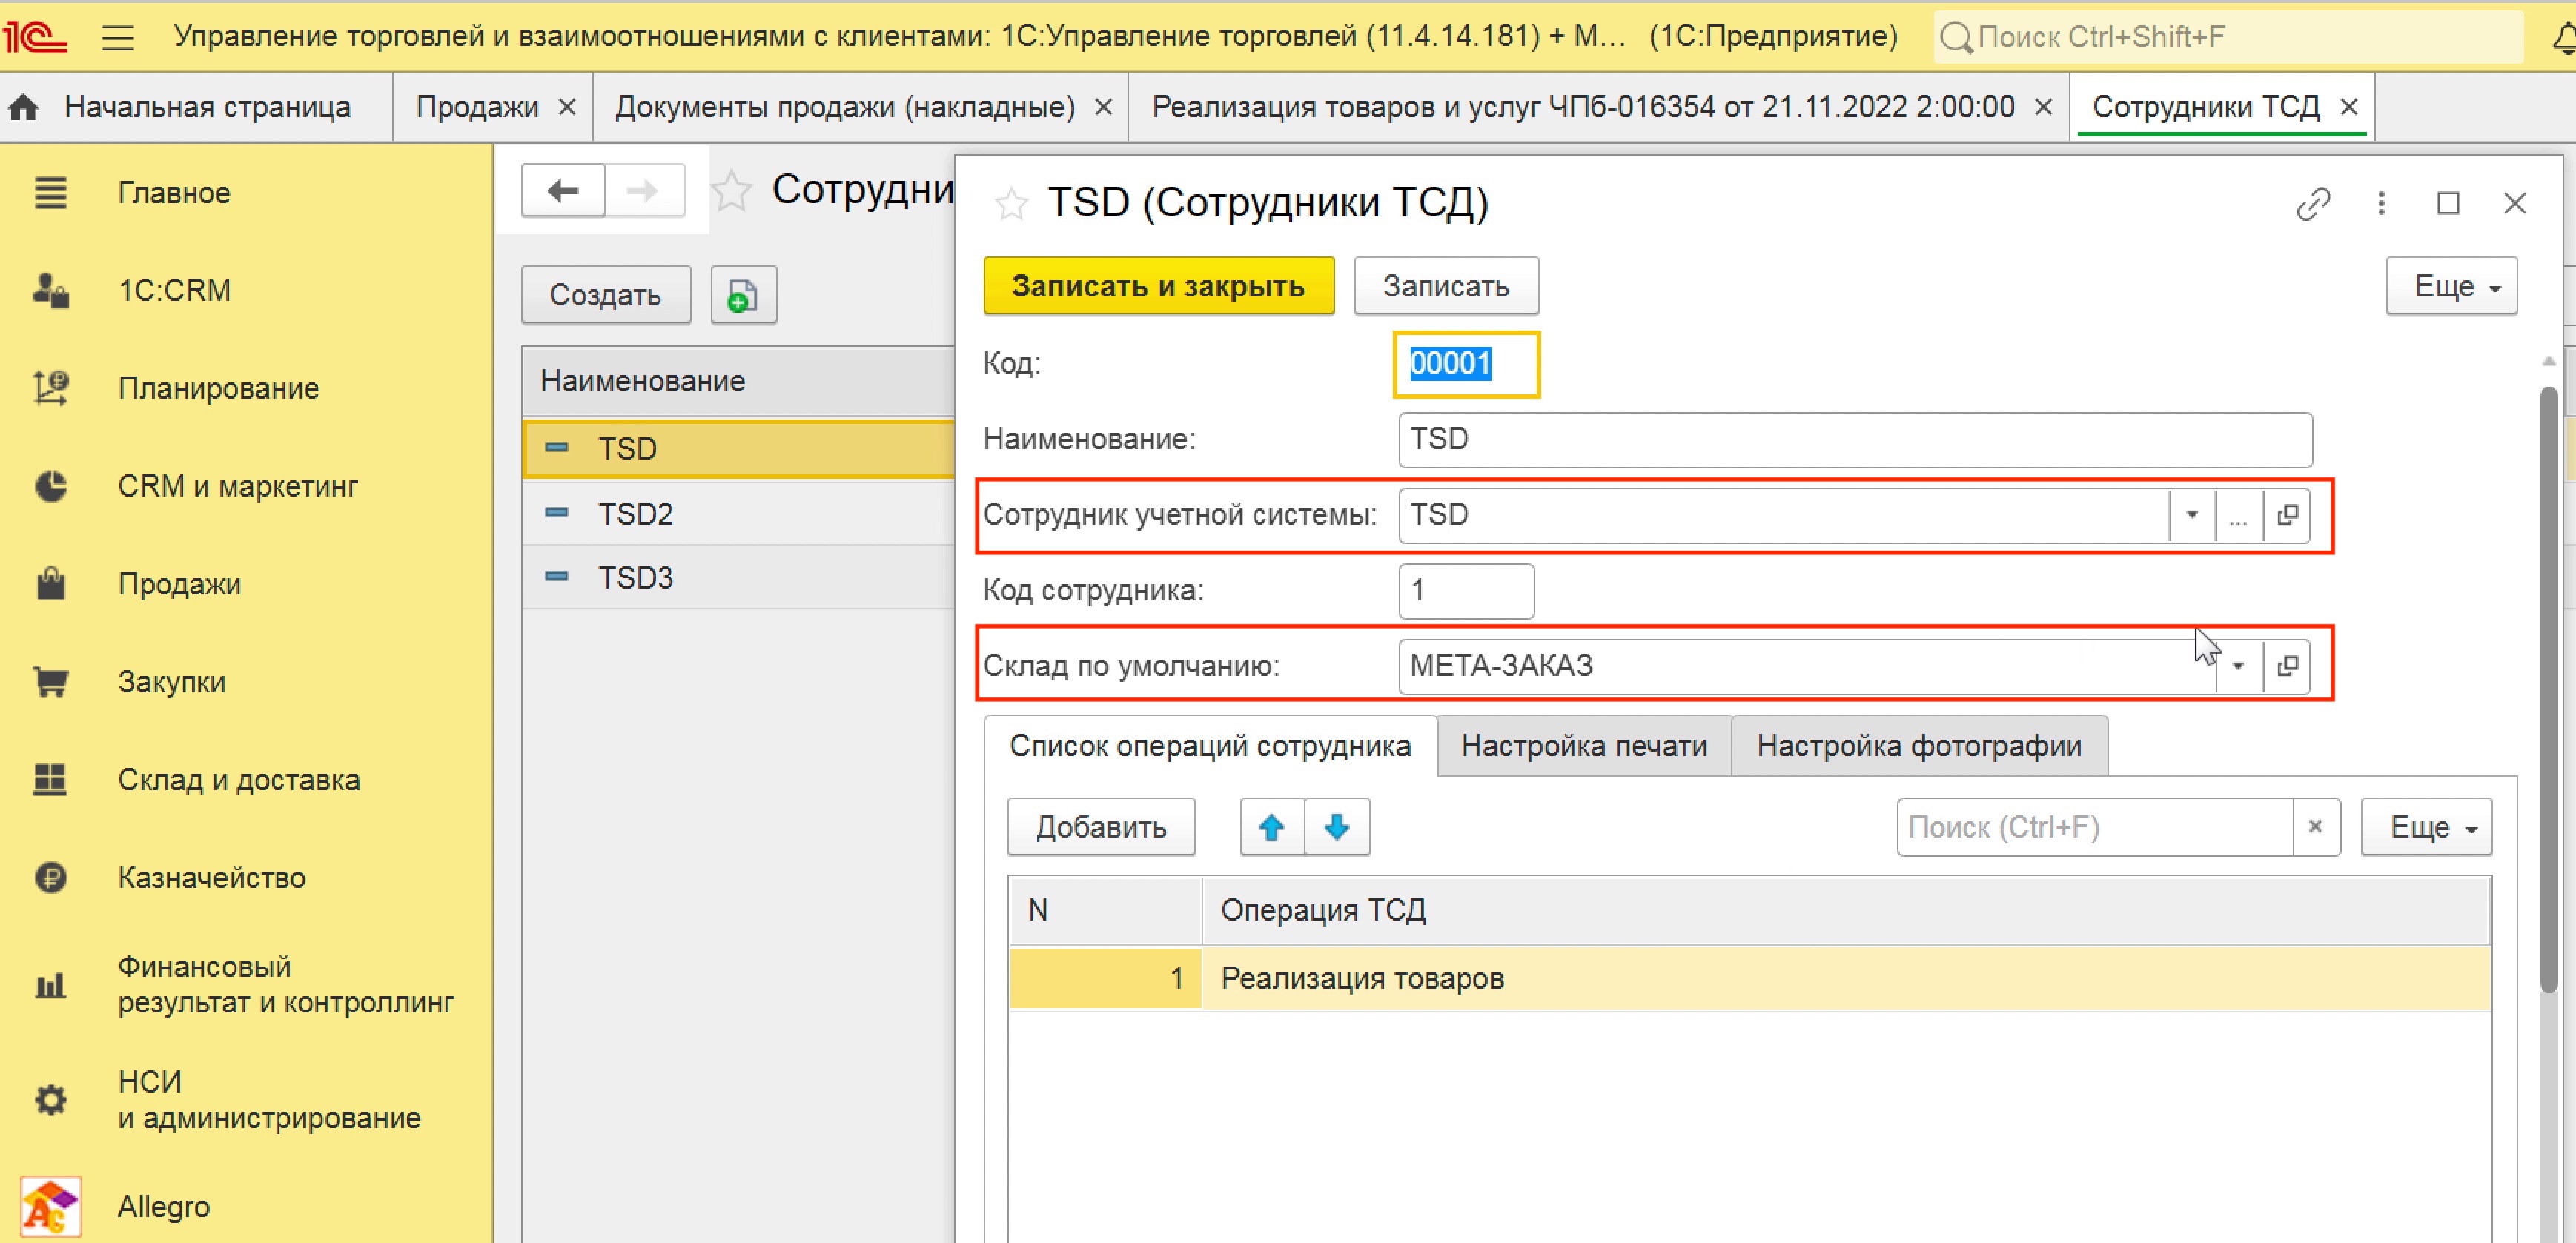Expand Сотрудник учетной системы dropdown list

coord(2191,515)
